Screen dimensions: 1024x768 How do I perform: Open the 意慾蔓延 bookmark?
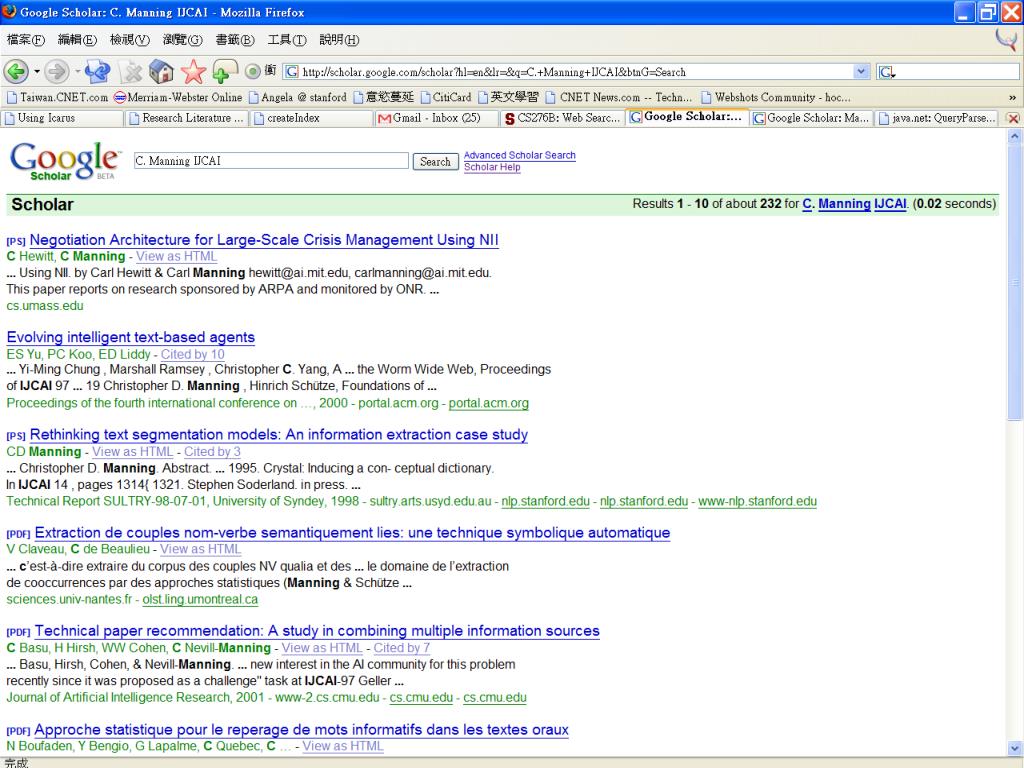383,97
